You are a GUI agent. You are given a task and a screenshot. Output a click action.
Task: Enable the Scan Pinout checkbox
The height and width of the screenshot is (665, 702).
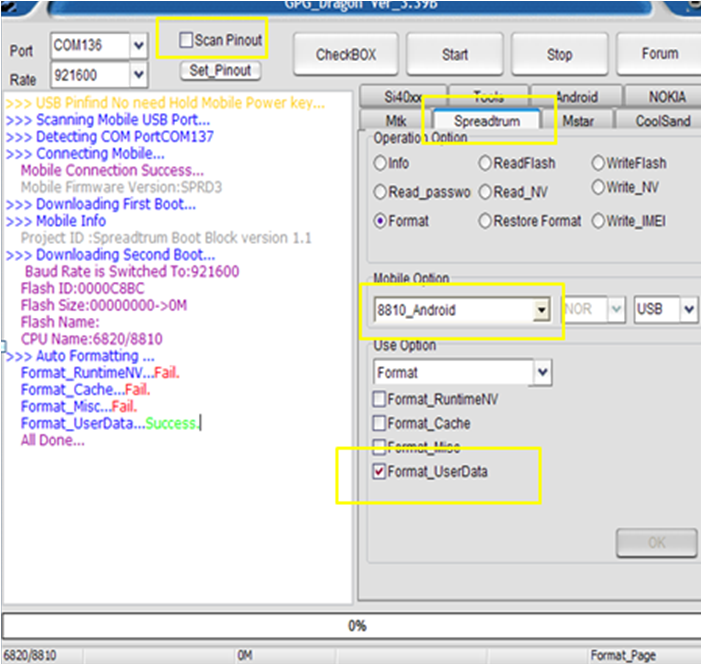(186, 41)
